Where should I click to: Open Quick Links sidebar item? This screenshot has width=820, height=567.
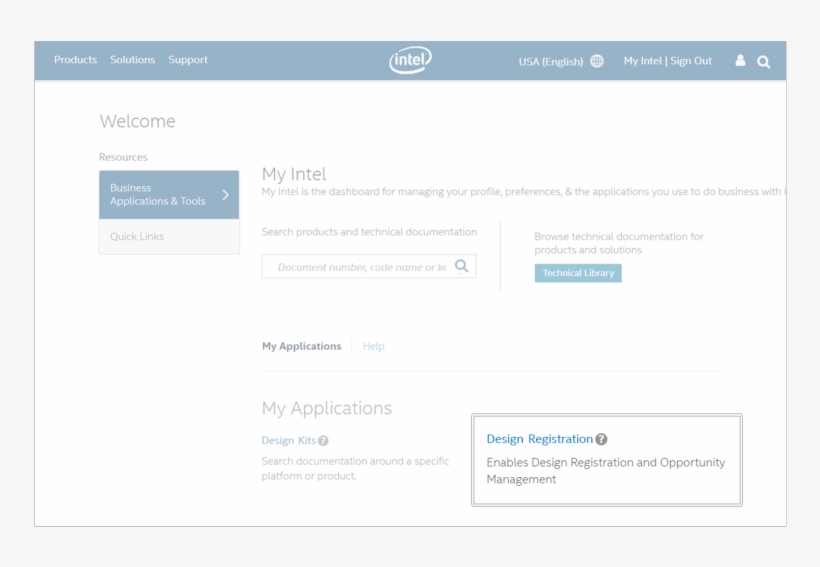click(169, 236)
